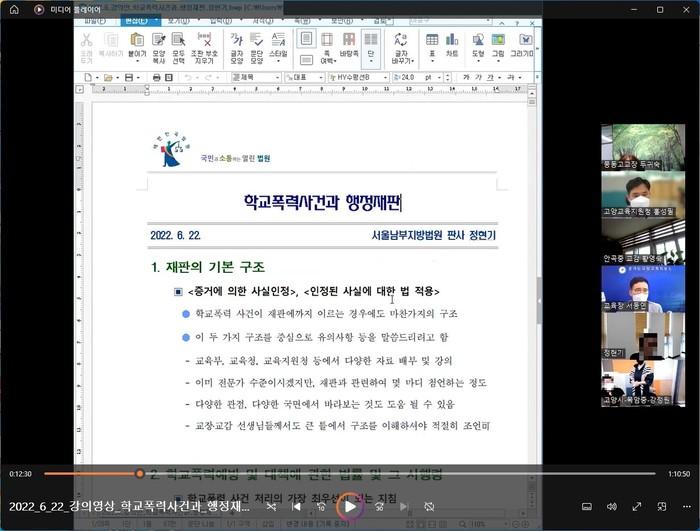Skip forward 30 seconds
This screenshot has height=531, width=700.
click(x=379, y=506)
